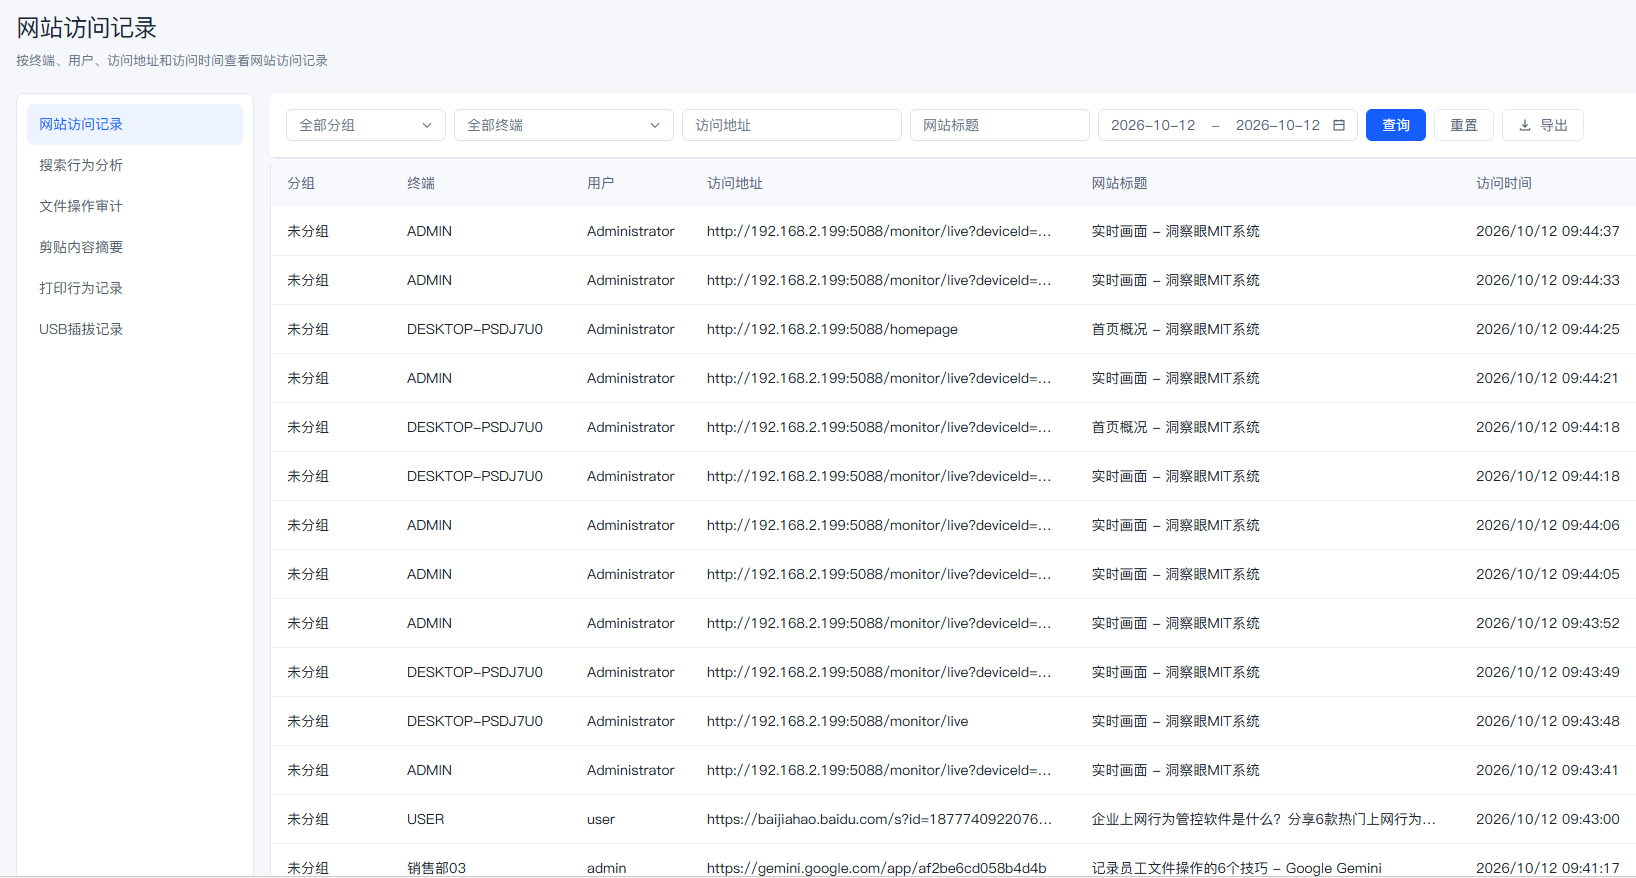Open USB插拔记录 in the sidebar
Viewport: 1636px width, 878px height.
pyautogui.click(x=135, y=329)
